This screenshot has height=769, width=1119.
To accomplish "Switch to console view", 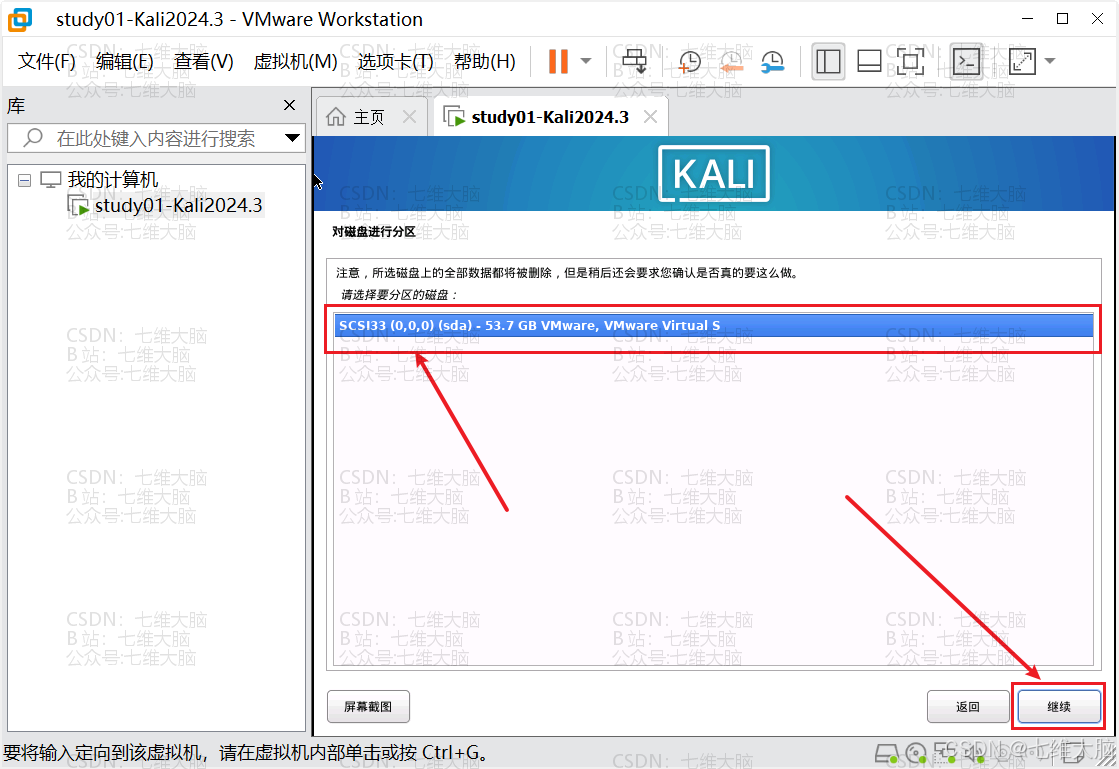I will coord(967,61).
